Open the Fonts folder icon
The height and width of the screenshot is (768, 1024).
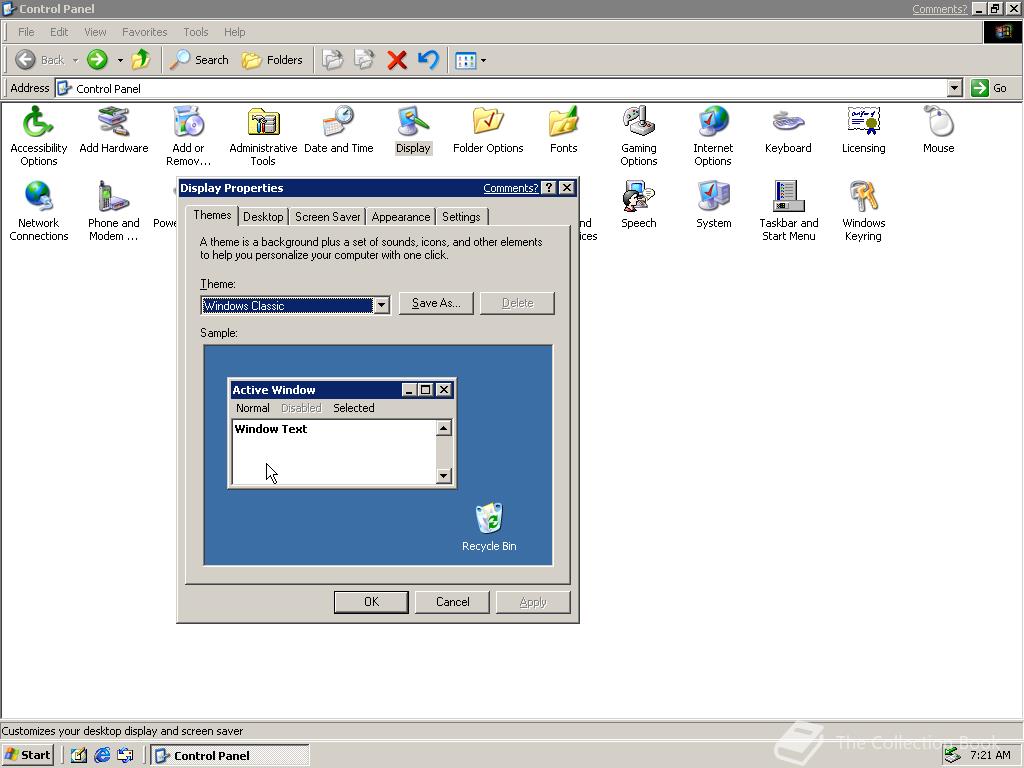click(563, 130)
